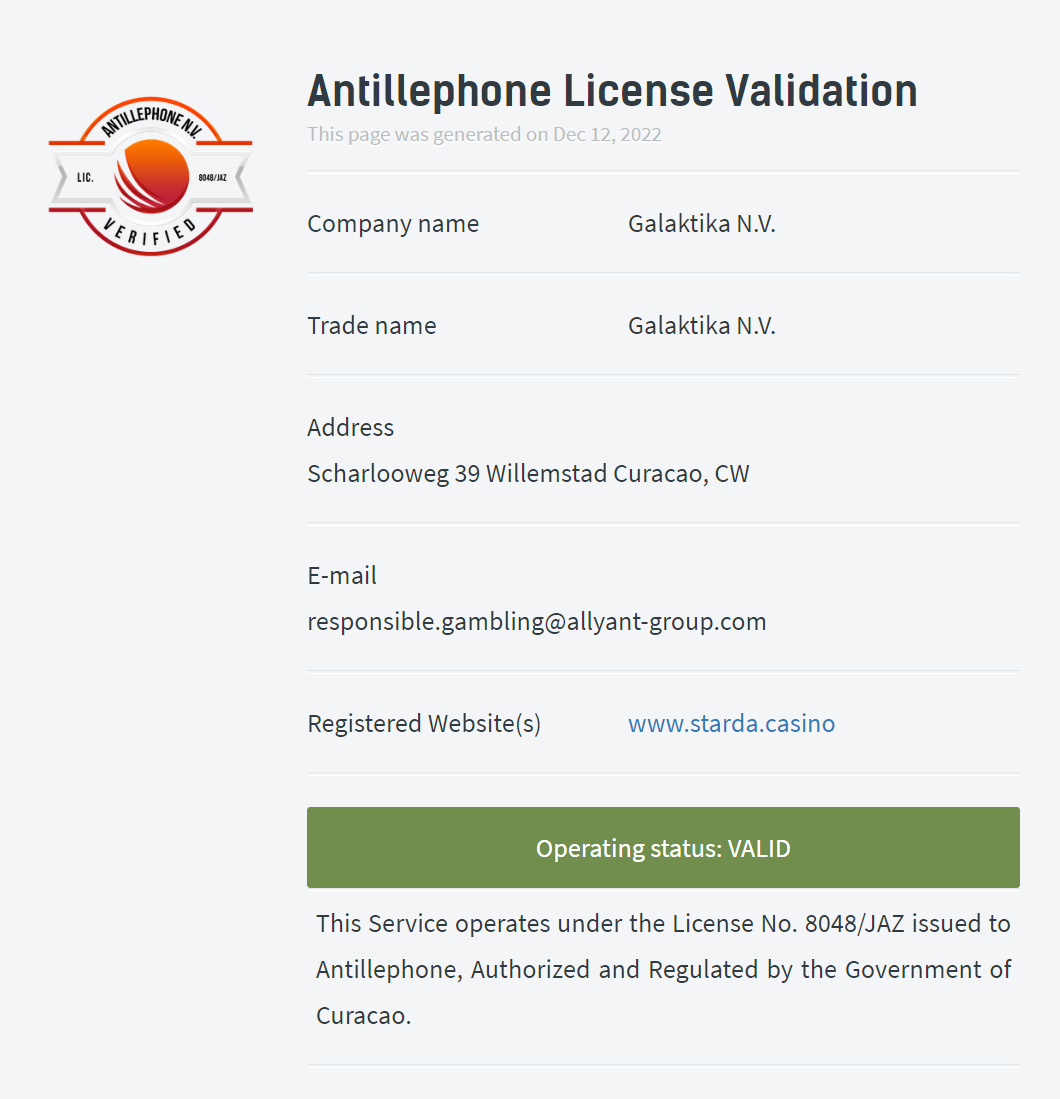Click the License No. 8048/JAZ paragraph
The height and width of the screenshot is (1099, 1060).
pyautogui.click(x=663, y=969)
